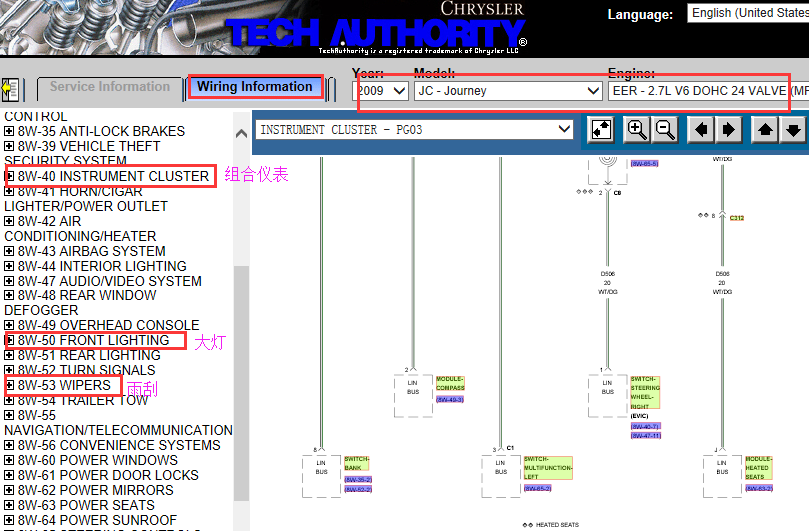Open the INSTRUMENT CLUSTER - PG03 page dropdown
This screenshot has height=531, width=809.
pos(414,130)
